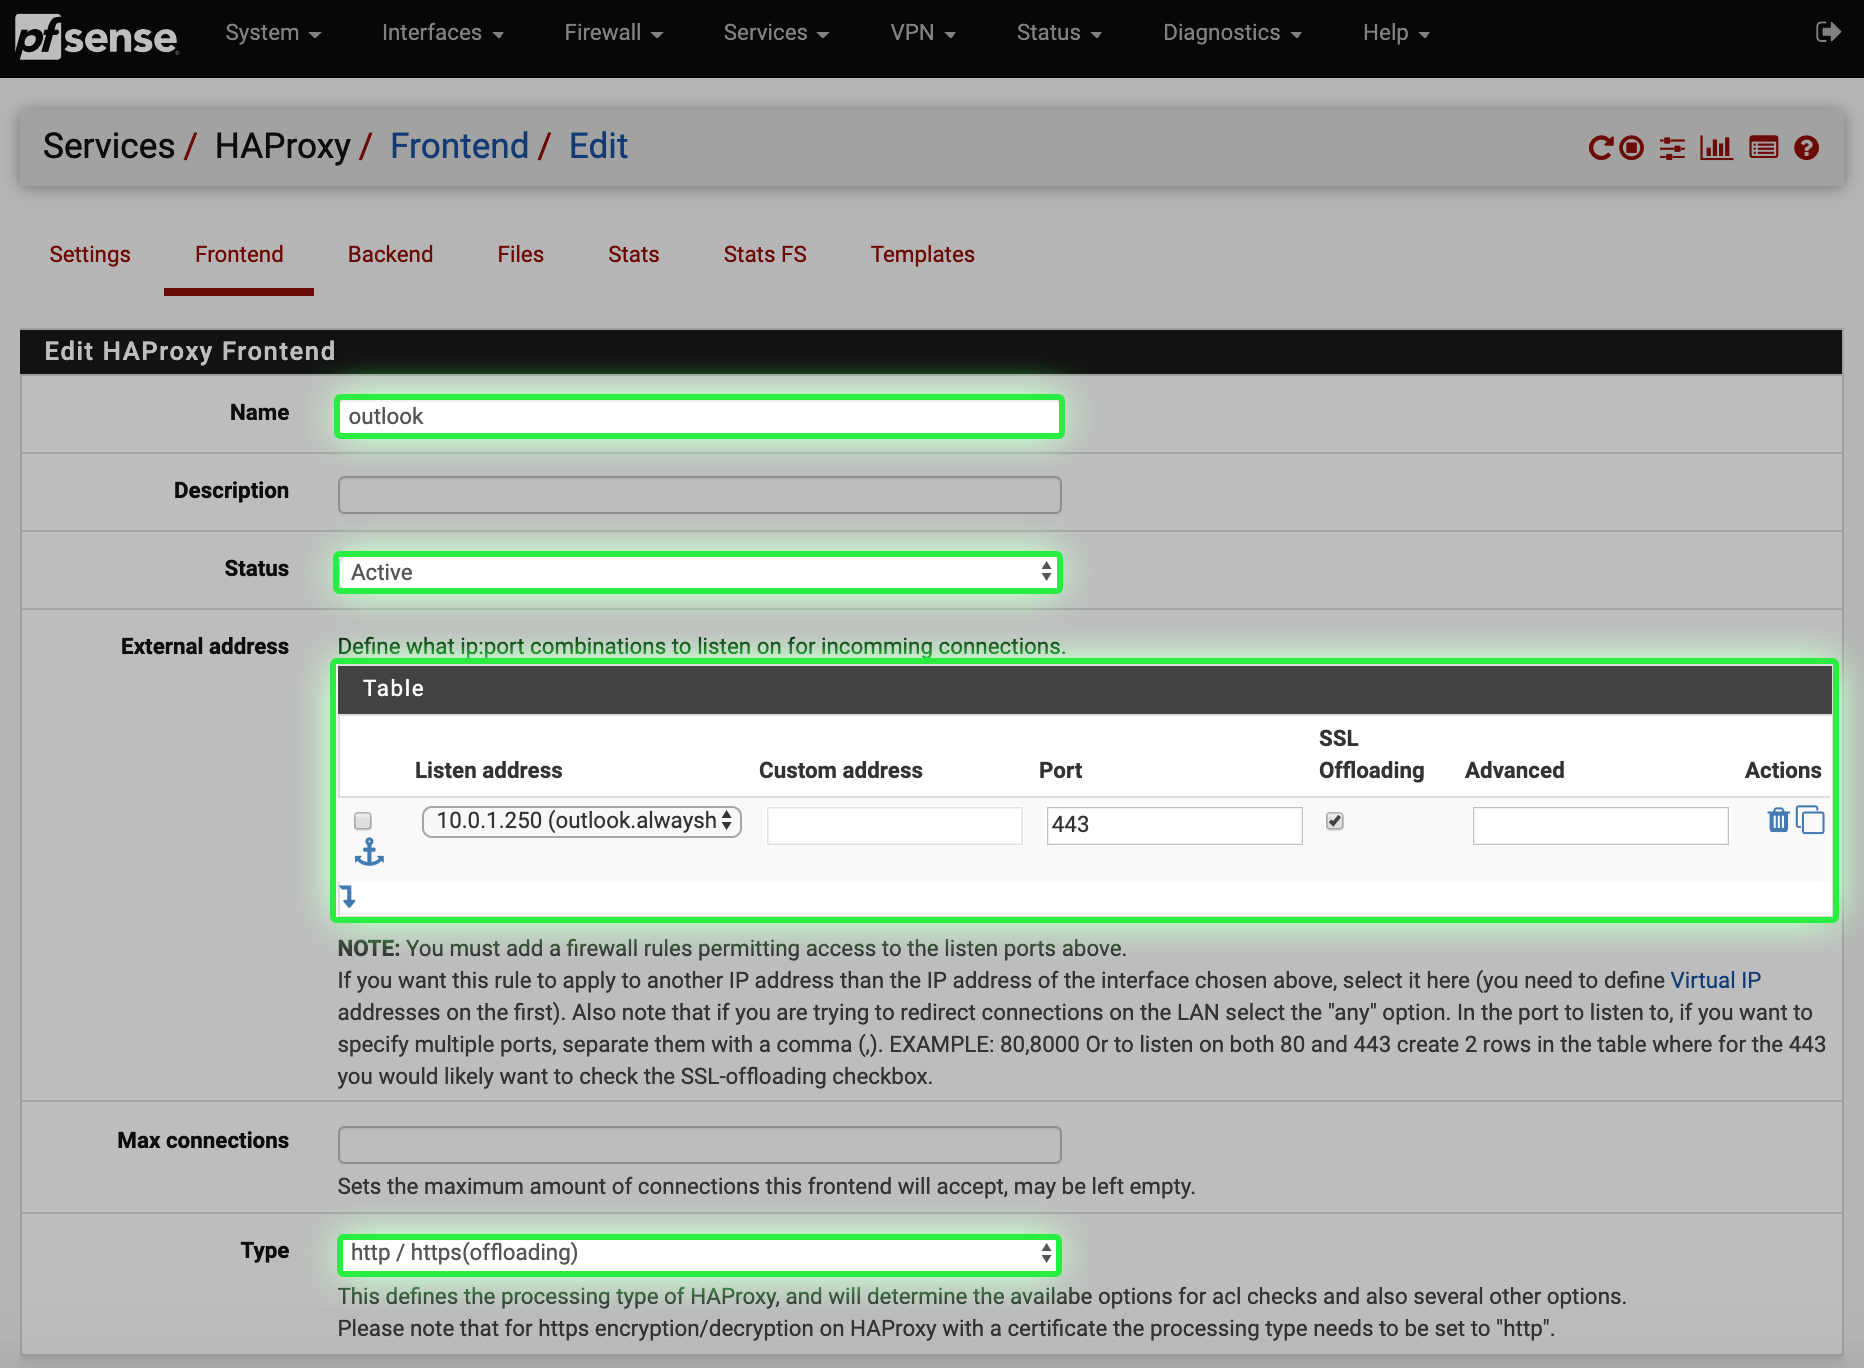
Task: Click the Max connections input field
Action: [x=698, y=1144]
